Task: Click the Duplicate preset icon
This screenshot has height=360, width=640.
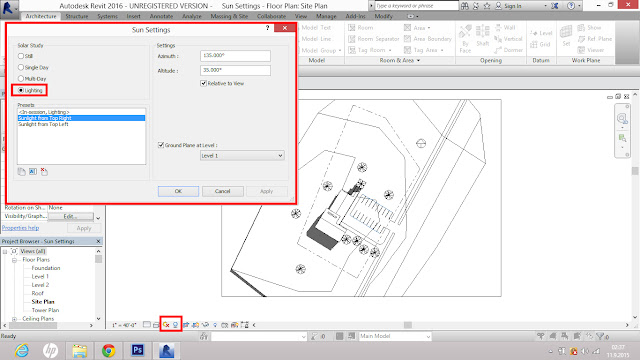Action: (x=22, y=172)
